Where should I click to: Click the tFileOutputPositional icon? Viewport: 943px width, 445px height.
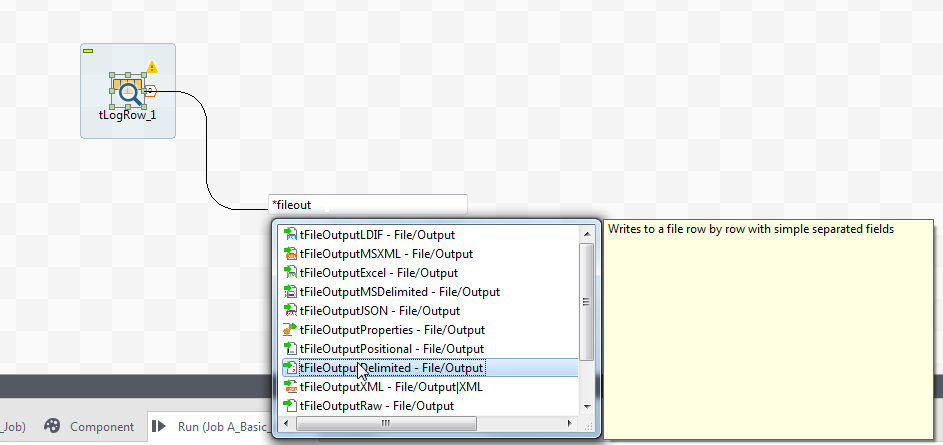coord(291,349)
